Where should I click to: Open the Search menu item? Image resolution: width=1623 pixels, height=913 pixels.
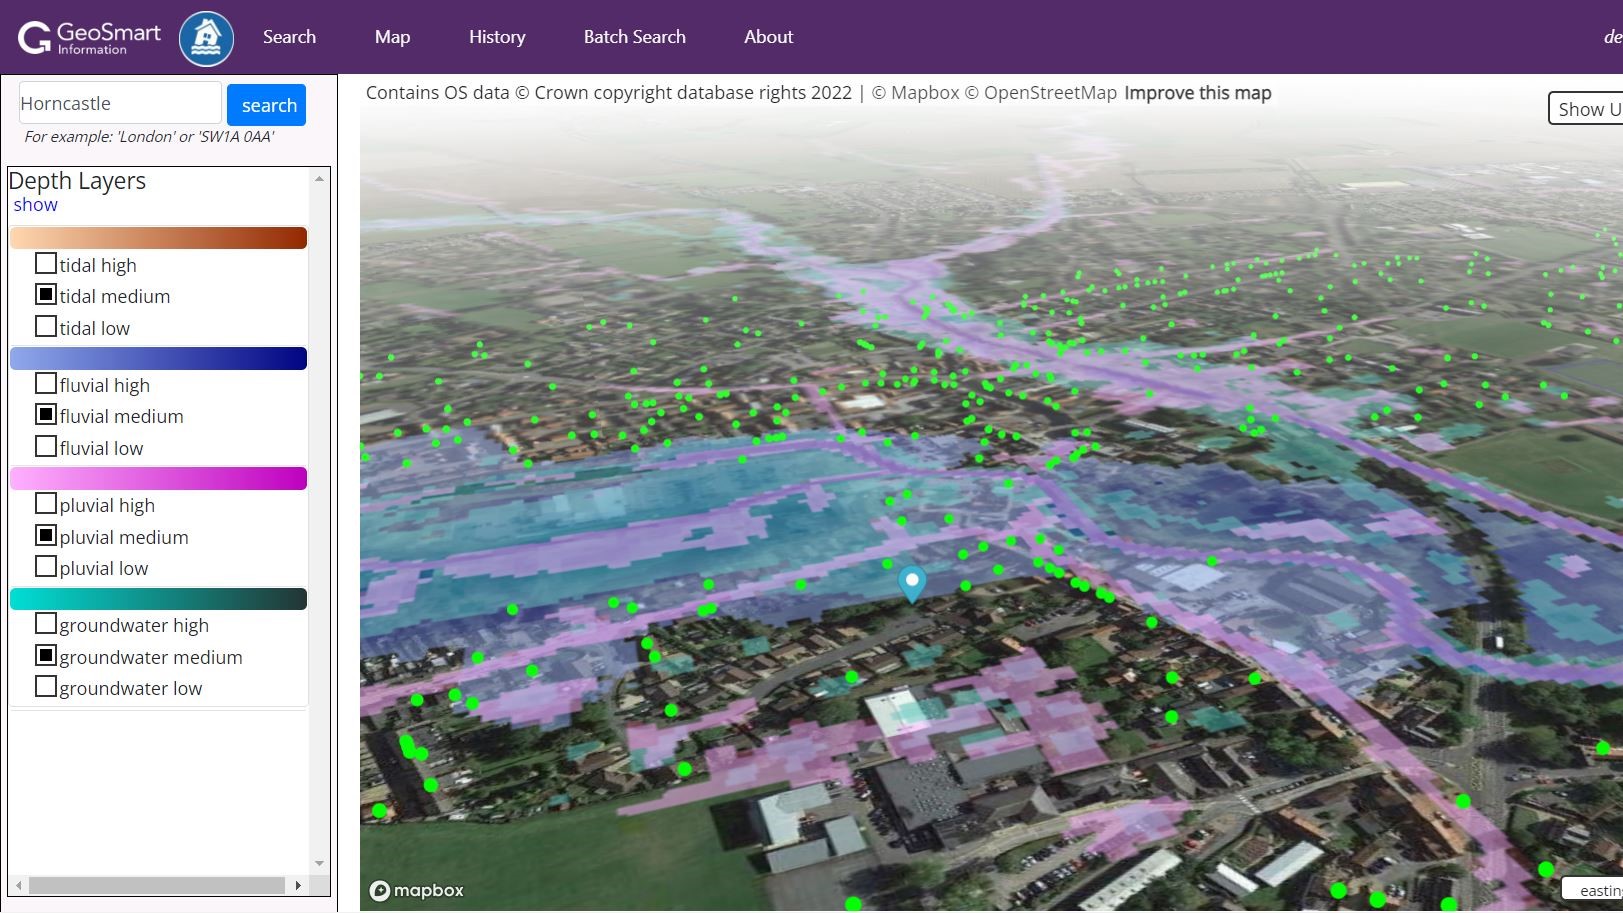[289, 37]
